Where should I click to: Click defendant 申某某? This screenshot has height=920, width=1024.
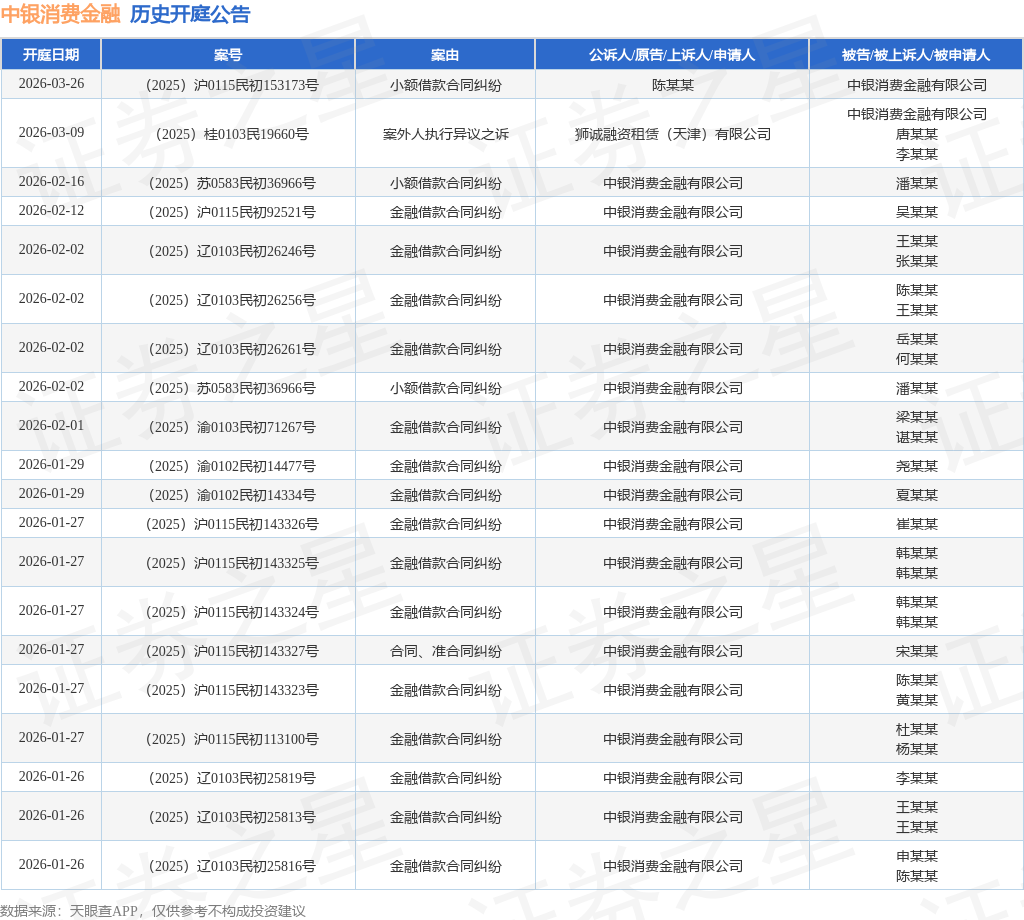point(917,856)
